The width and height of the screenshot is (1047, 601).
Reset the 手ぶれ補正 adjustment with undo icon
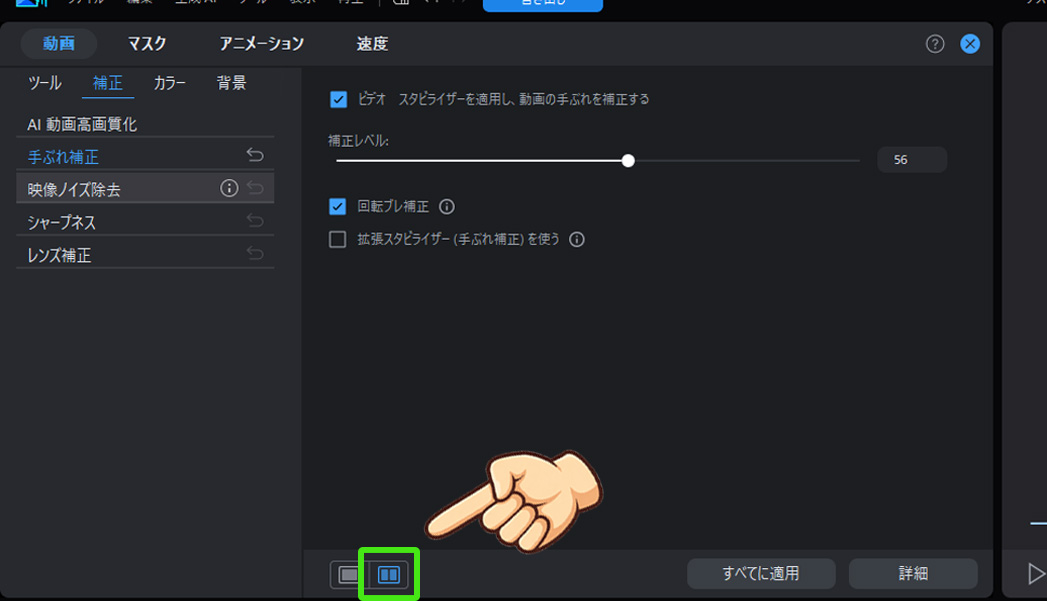tap(256, 153)
